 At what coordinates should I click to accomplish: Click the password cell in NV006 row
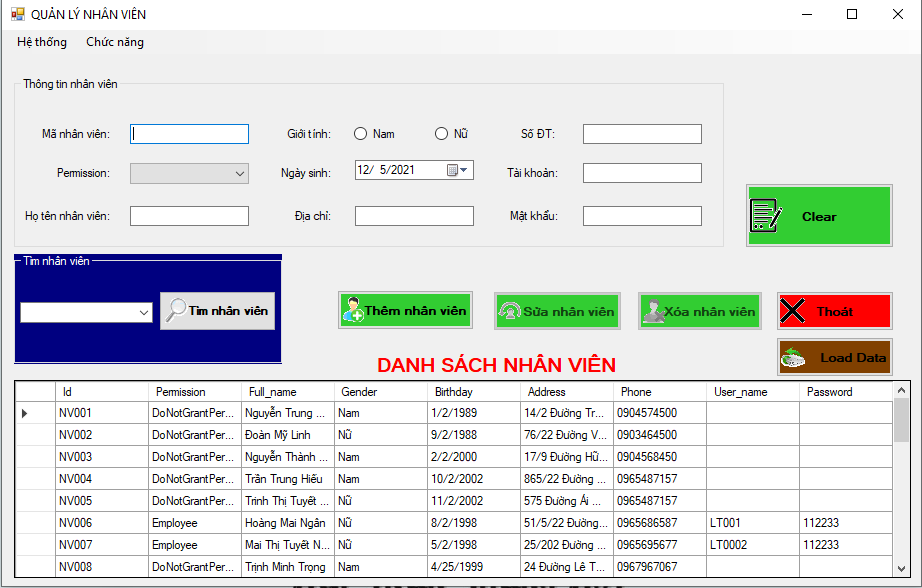coord(846,523)
